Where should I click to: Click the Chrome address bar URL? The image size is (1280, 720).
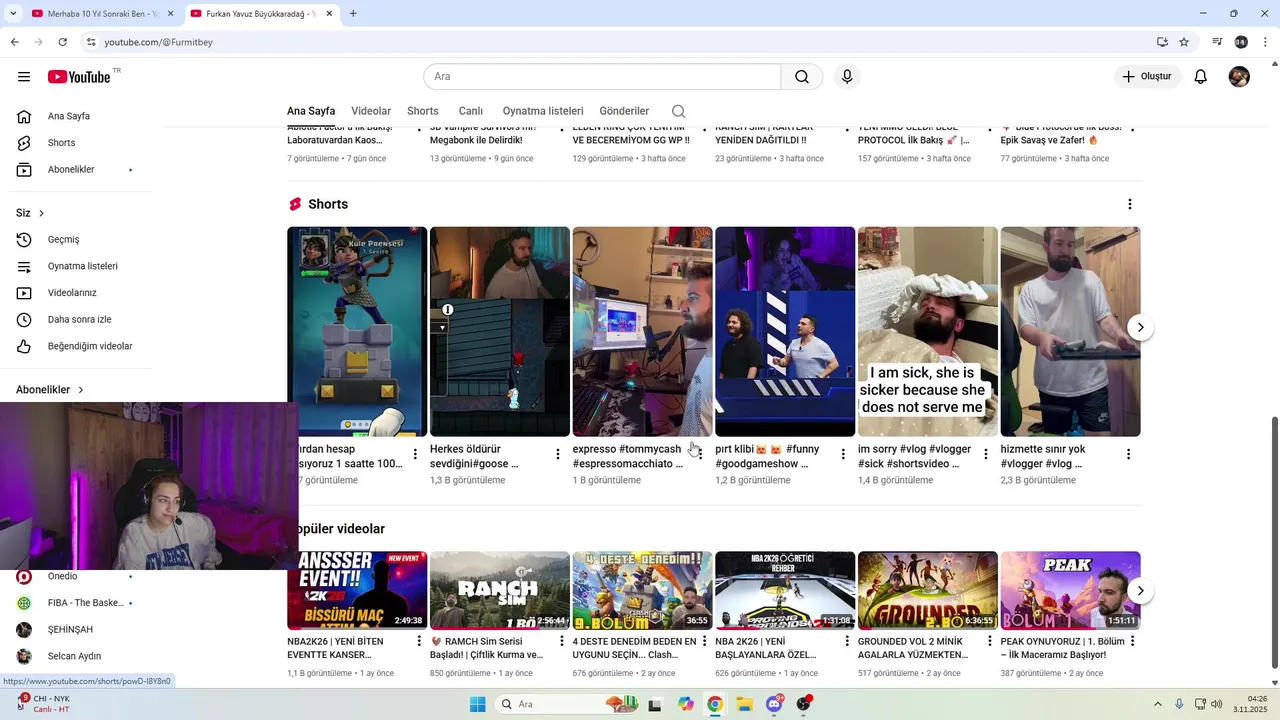click(x=158, y=42)
